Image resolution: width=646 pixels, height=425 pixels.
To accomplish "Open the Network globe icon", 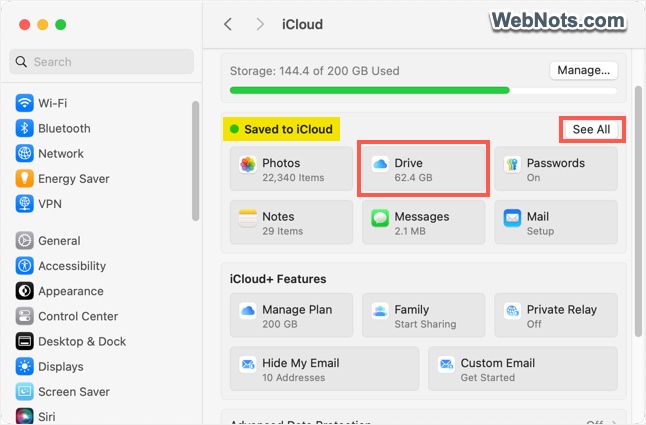I will point(24,153).
